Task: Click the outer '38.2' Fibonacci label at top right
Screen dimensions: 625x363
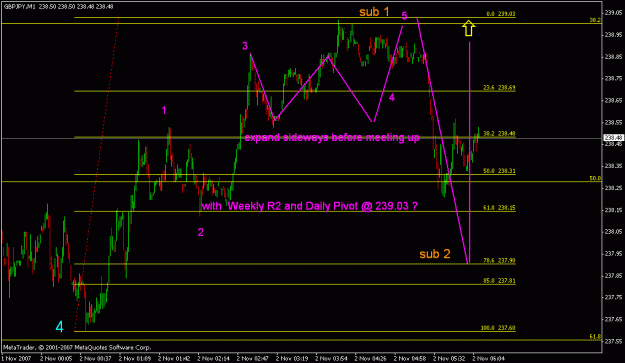Action: (x=595, y=20)
